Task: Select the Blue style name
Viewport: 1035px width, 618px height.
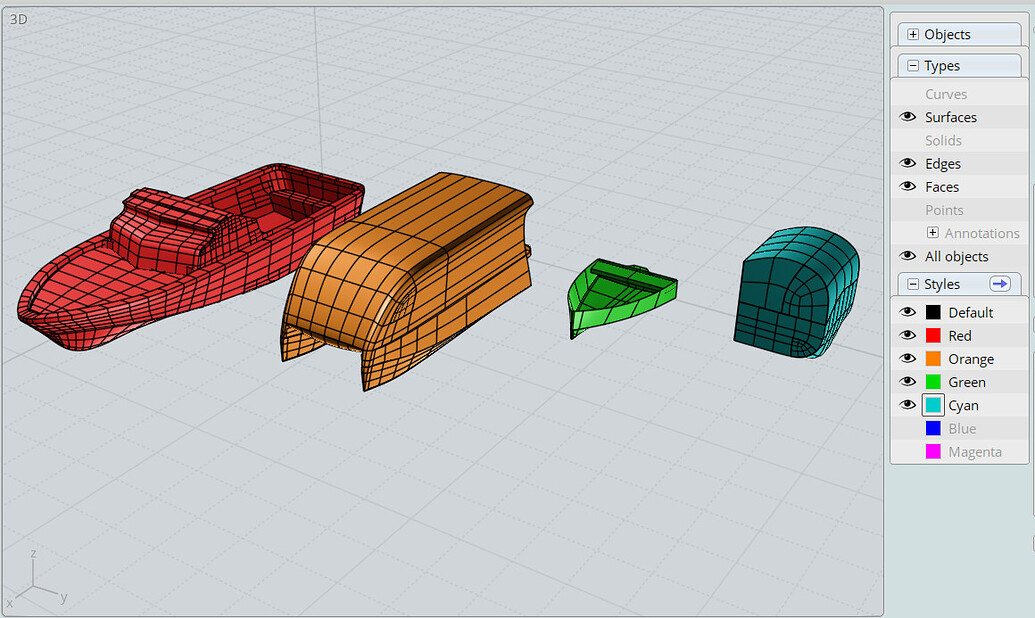Action: point(962,429)
